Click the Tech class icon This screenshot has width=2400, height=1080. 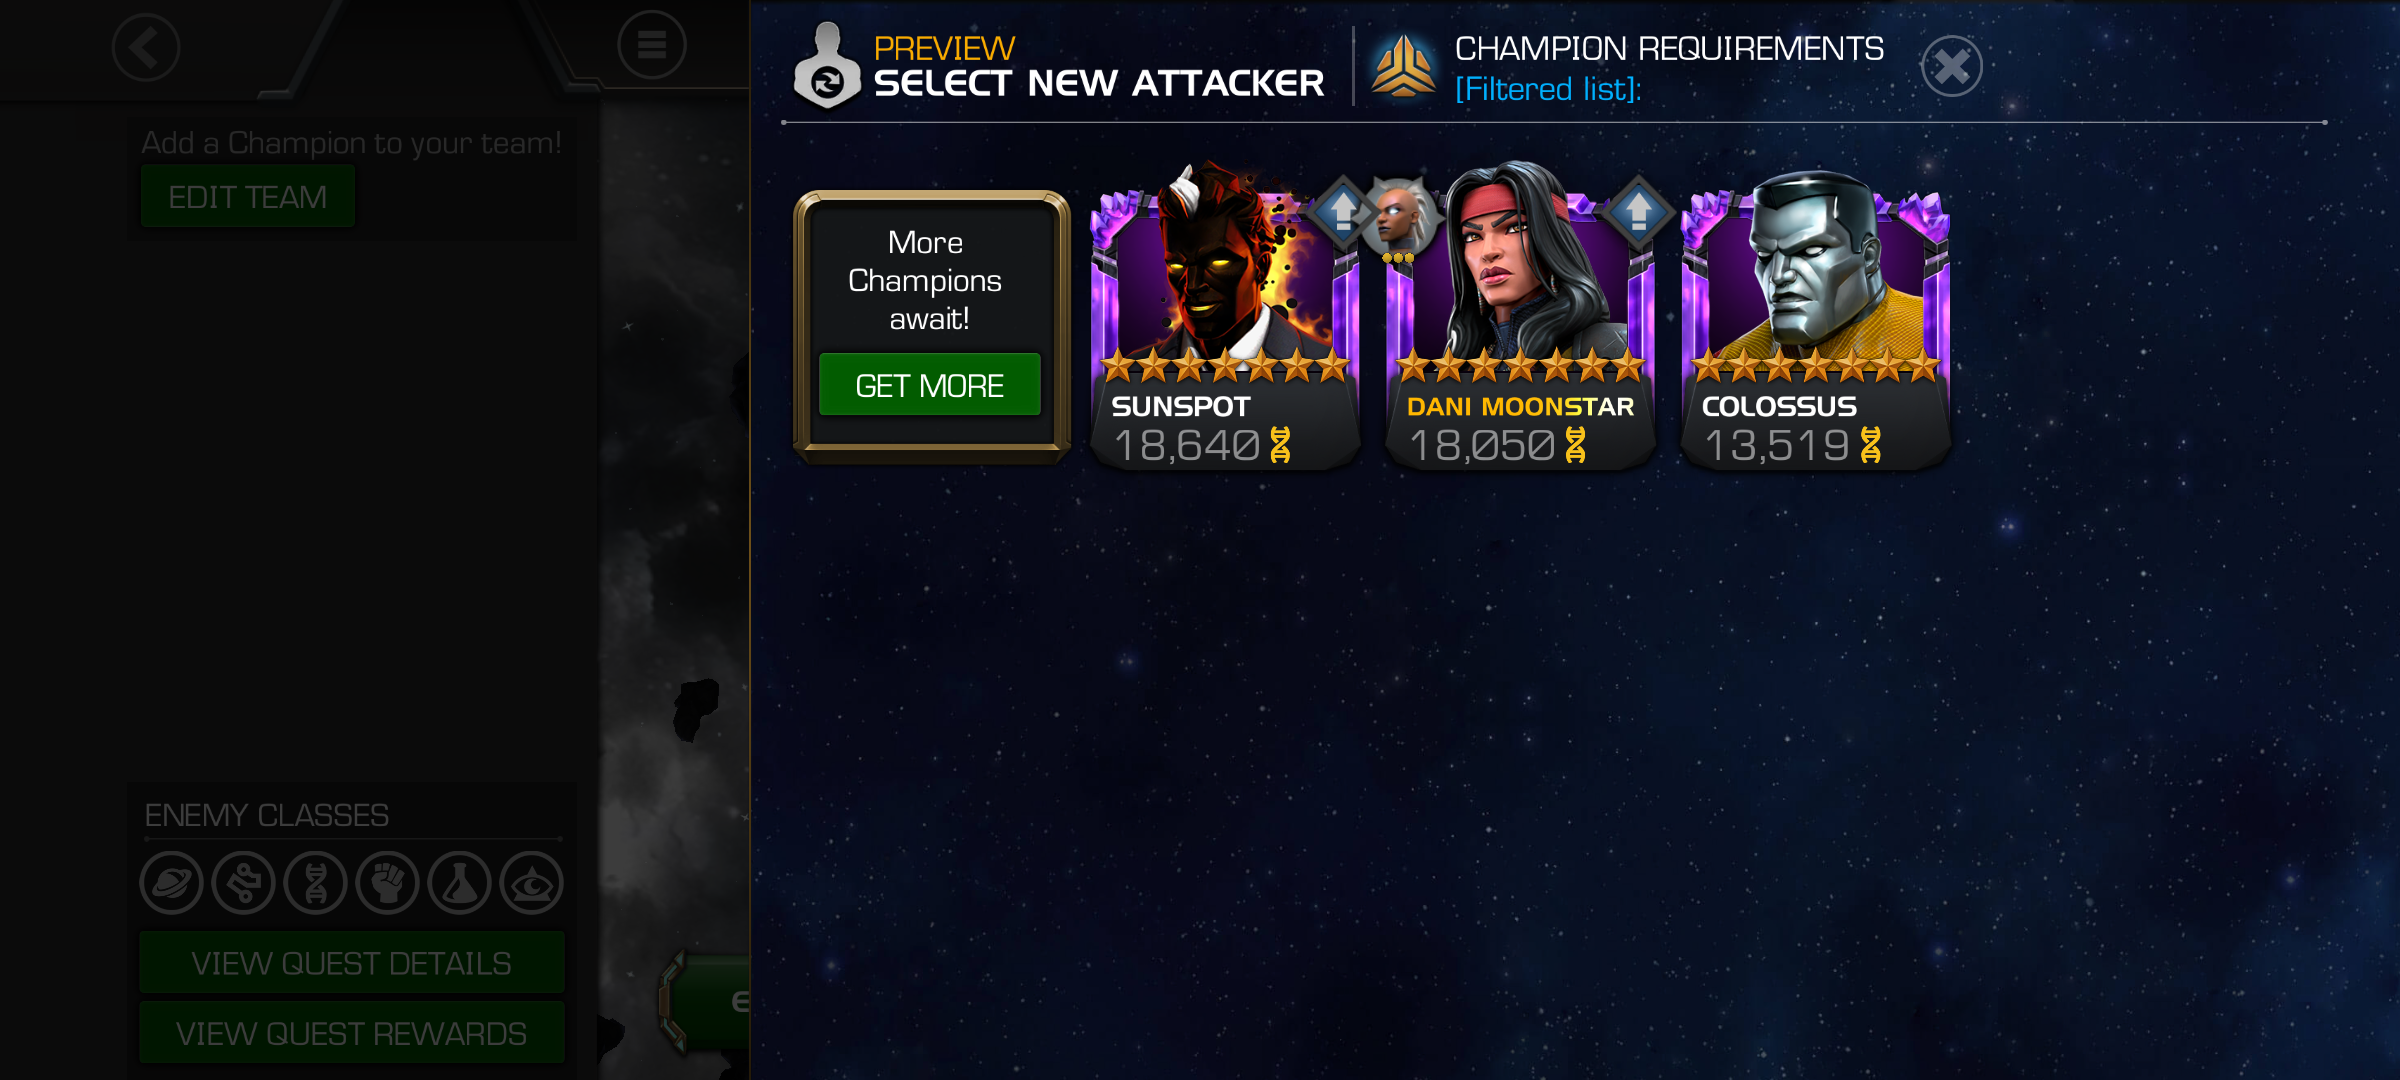[244, 883]
